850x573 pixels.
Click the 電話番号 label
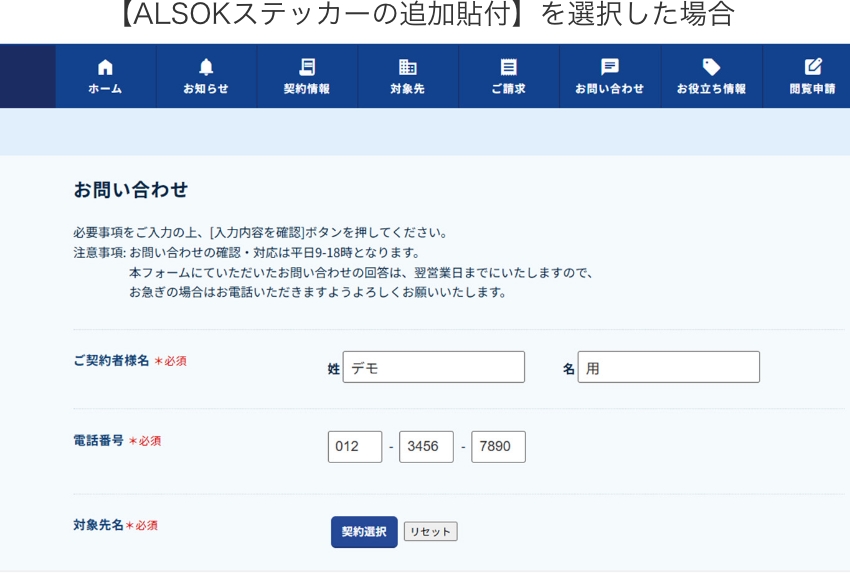(99, 440)
